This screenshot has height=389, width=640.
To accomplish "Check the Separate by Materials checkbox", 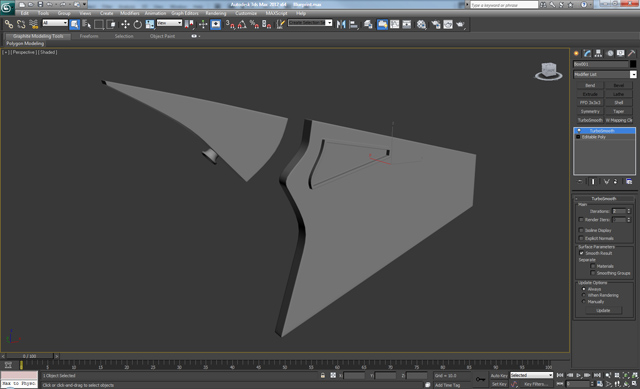I will click(x=593, y=266).
